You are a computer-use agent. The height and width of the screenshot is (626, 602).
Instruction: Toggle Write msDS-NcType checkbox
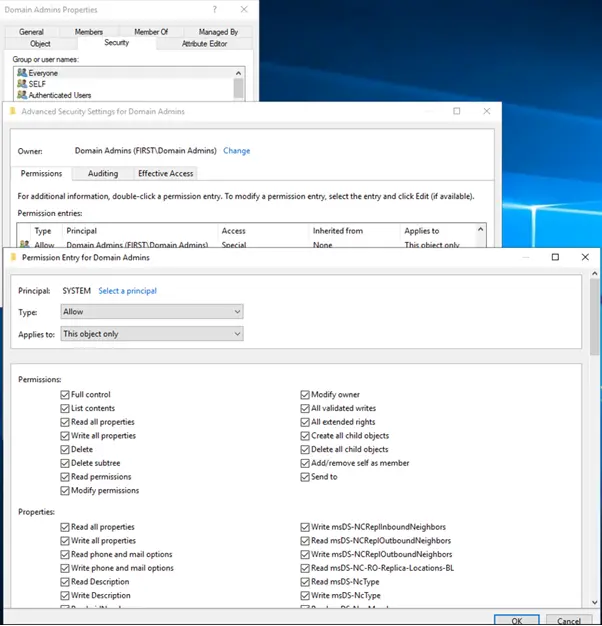(305, 595)
